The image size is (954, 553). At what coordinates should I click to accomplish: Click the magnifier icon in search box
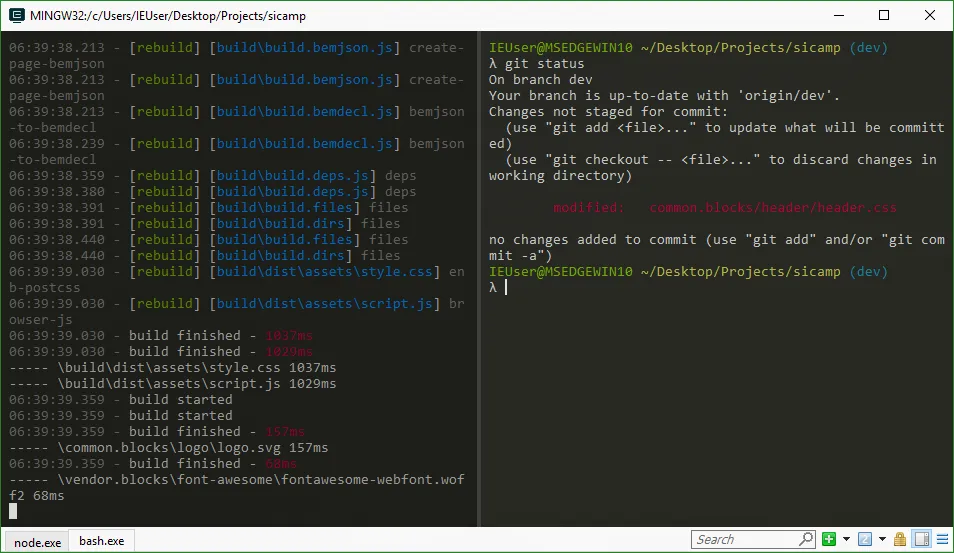(806, 540)
